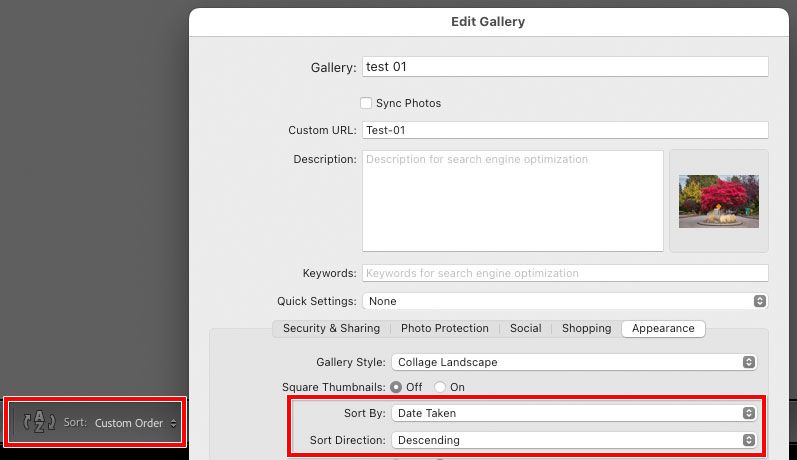Select Square Thumbnails On radio button

[440, 387]
